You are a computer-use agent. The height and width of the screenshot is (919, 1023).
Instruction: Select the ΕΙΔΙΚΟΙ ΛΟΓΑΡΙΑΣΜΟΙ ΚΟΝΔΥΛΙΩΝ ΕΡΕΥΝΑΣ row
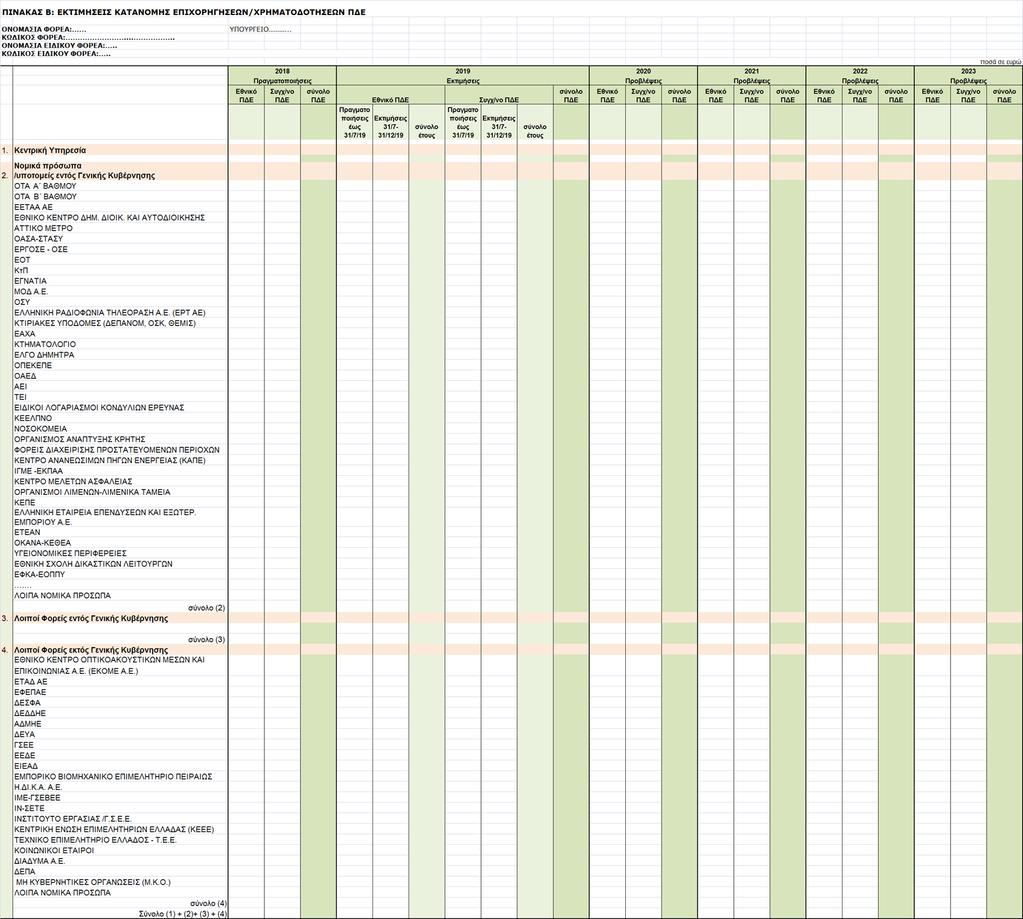pyautogui.click(x=99, y=408)
